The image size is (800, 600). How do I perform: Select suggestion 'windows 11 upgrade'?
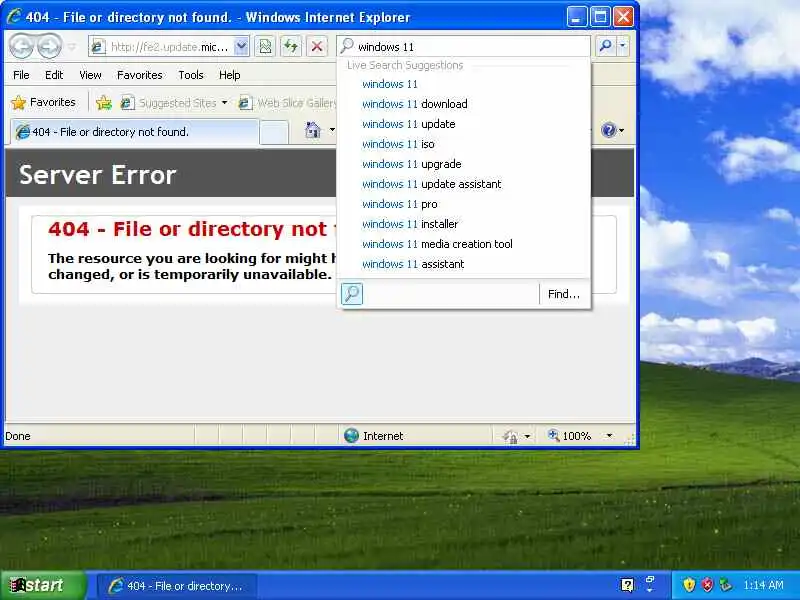pos(463,164)
